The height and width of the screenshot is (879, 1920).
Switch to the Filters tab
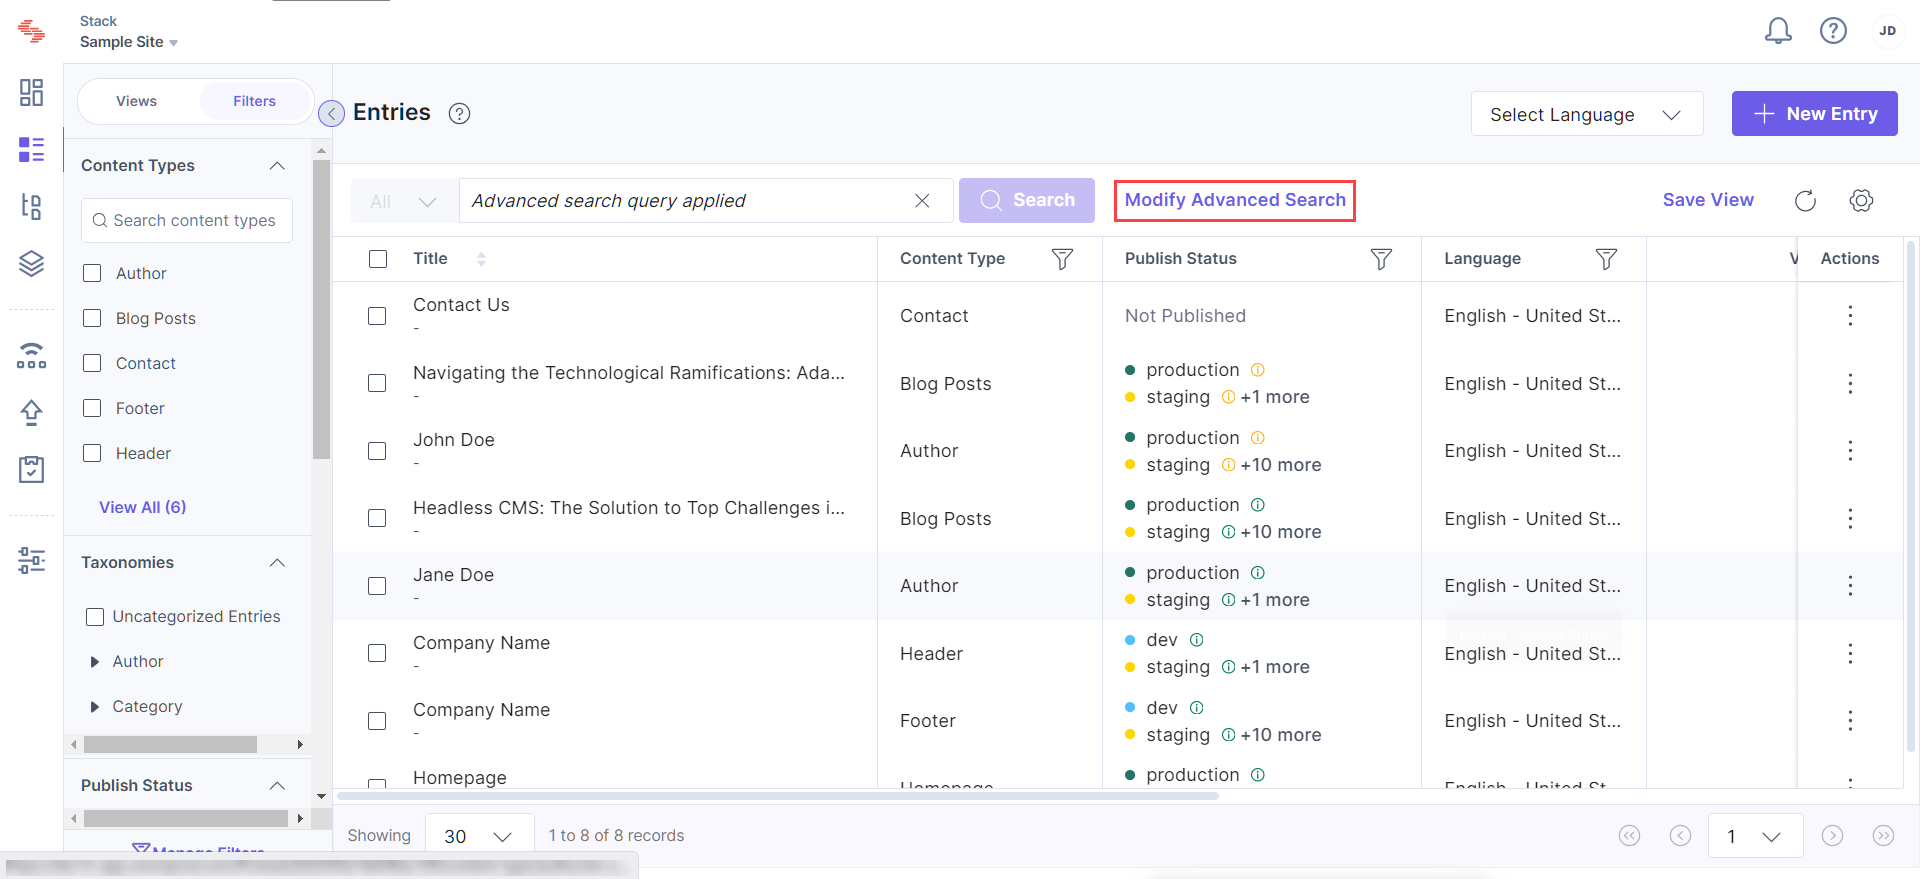point(255,101)
